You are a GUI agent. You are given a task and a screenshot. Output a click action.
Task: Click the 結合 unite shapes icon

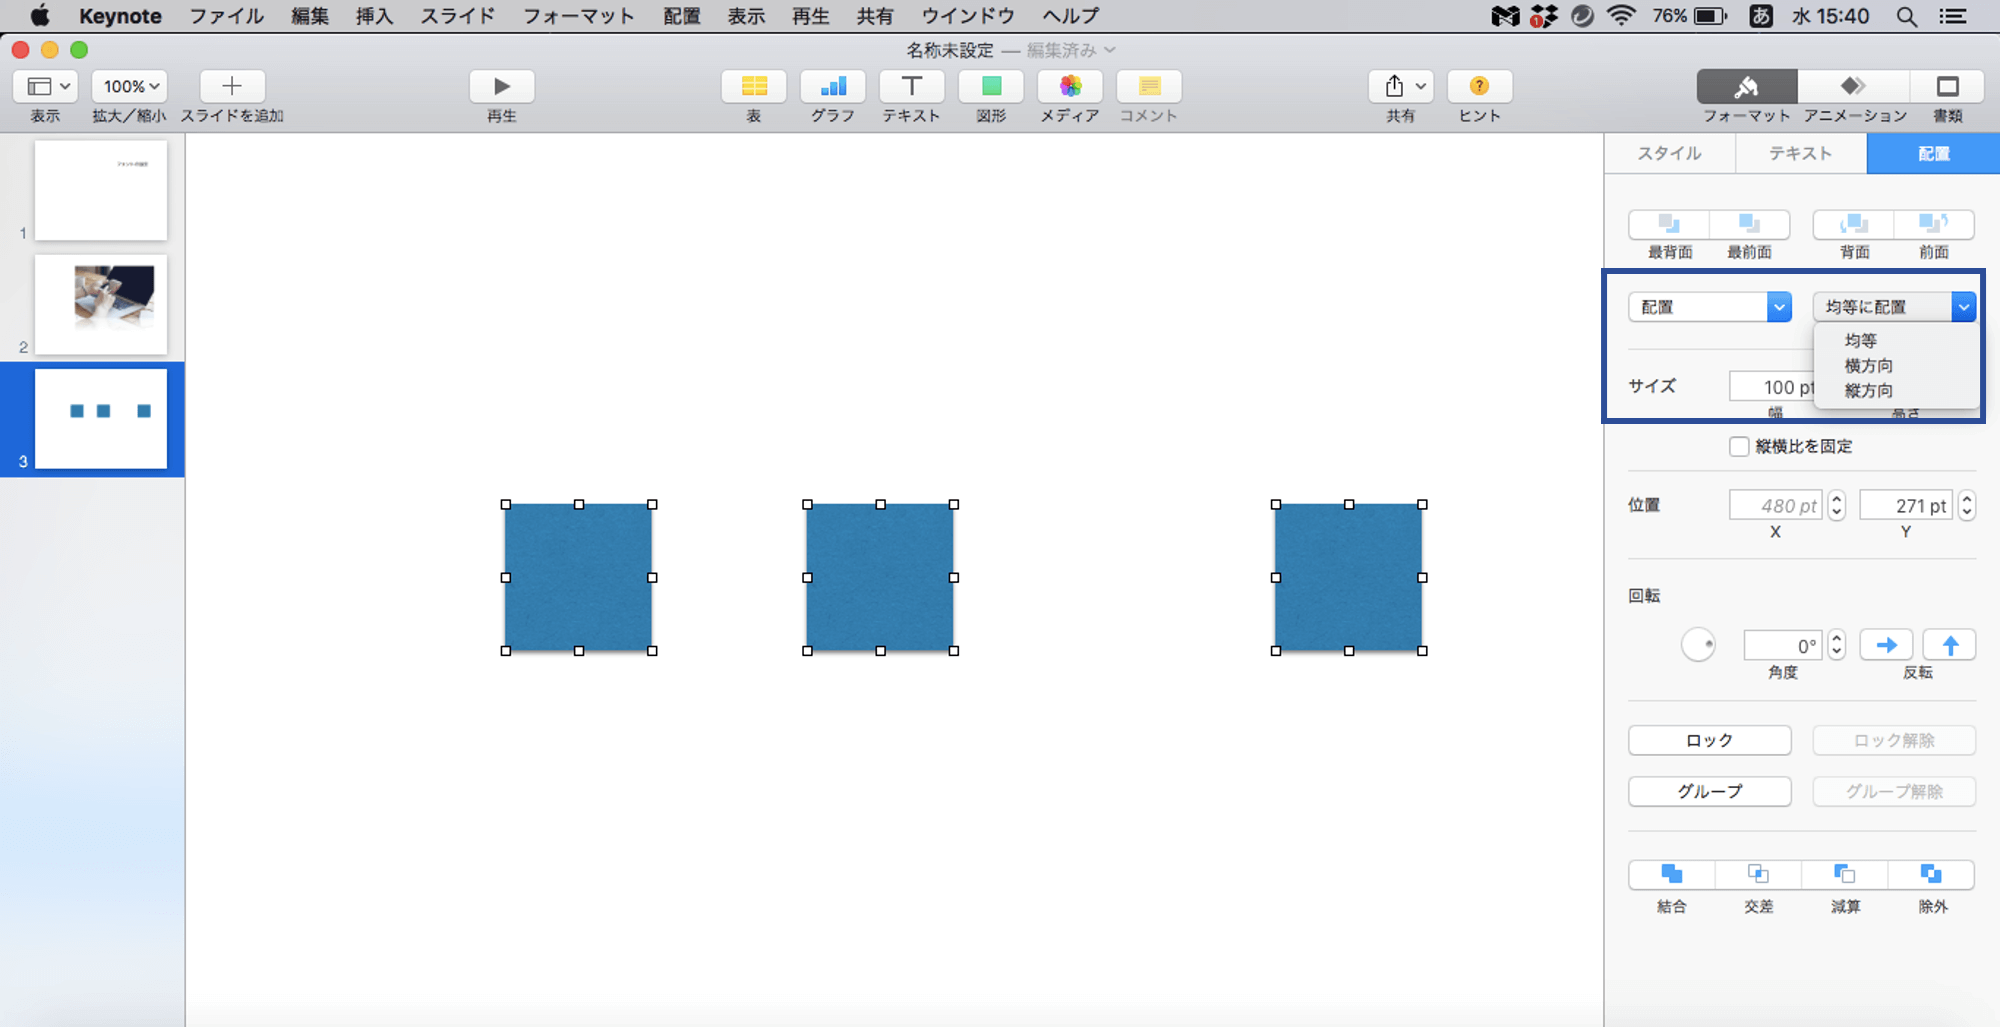pos(1672,875)
